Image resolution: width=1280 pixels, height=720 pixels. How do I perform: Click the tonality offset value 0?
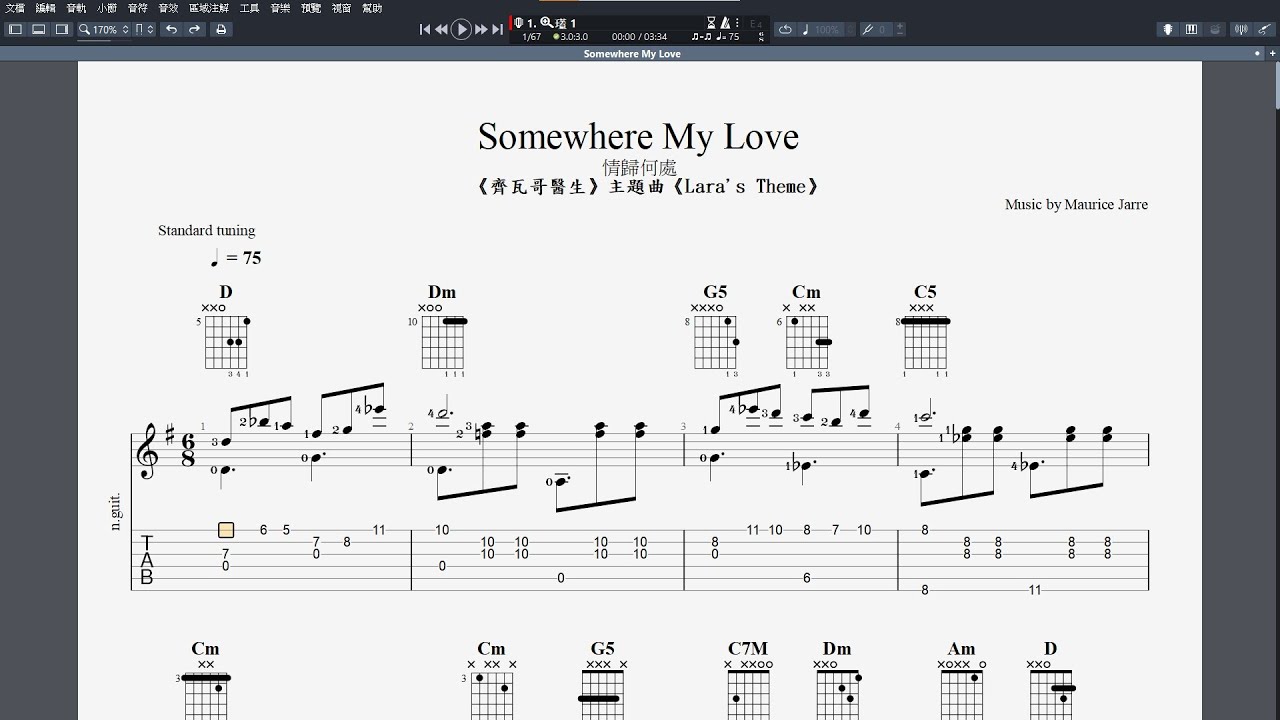click(x=882, y=30)
